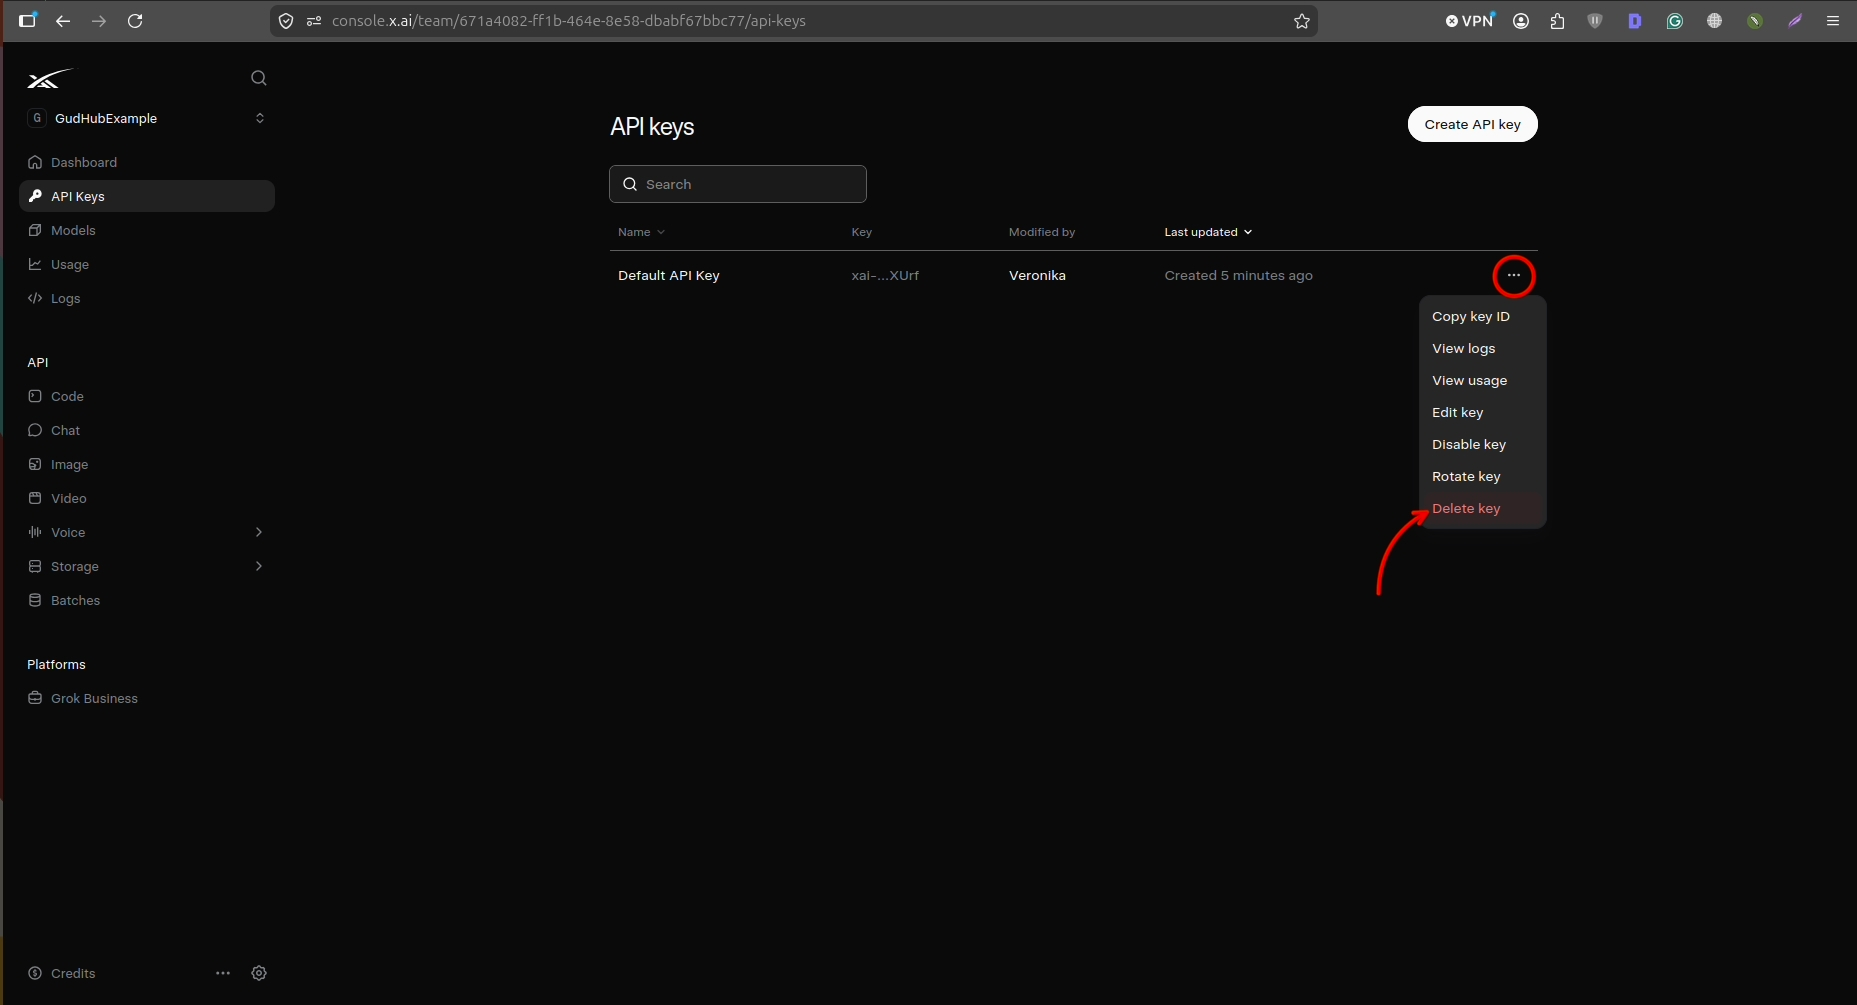Click the row's three-dot actions button

tap(1514, 275)
